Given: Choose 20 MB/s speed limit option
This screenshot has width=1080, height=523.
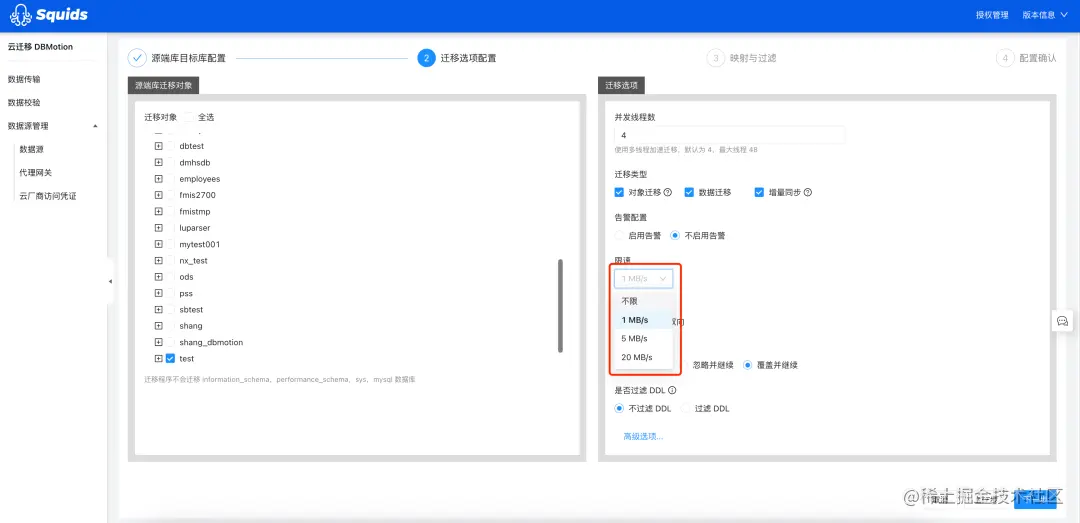Looking at the screenshot, I should pyautogui.click(x=643, y=357).
